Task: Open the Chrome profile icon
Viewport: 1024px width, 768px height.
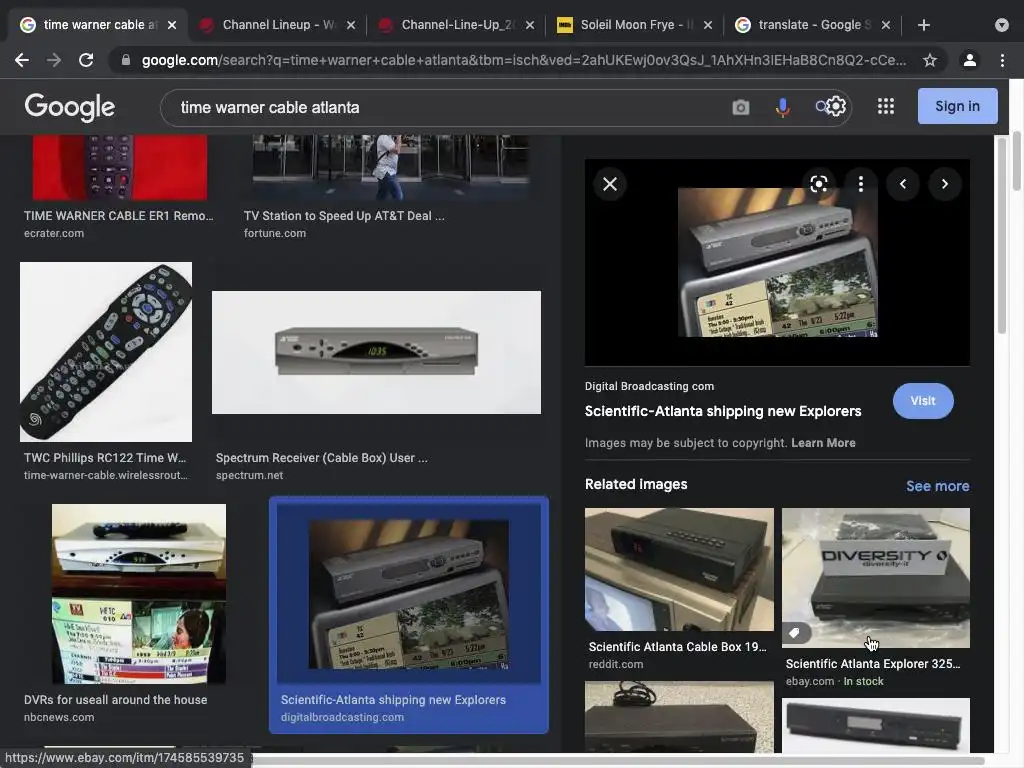Action: (x=970, y=60)
